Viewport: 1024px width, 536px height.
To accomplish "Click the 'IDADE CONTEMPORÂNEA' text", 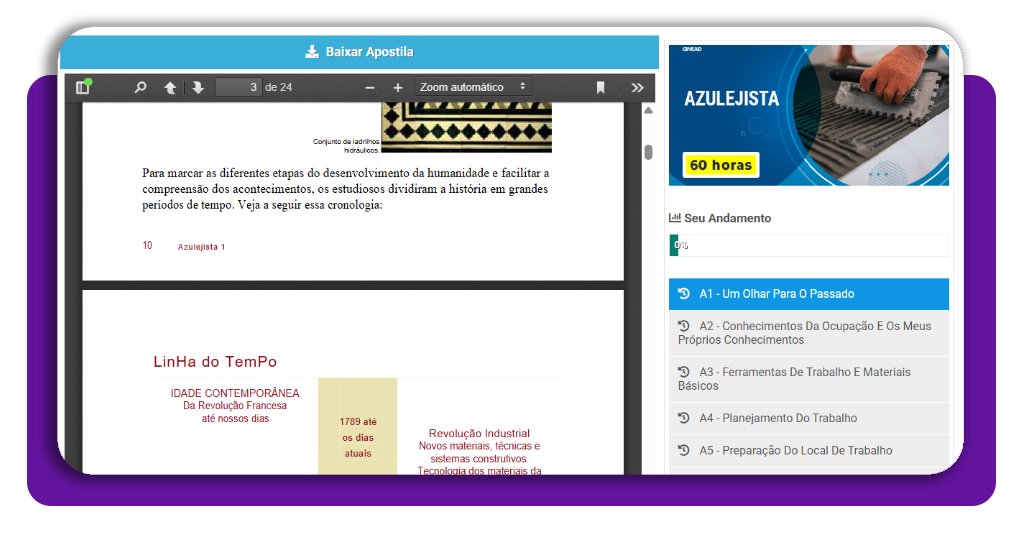I will click(234, 393).
